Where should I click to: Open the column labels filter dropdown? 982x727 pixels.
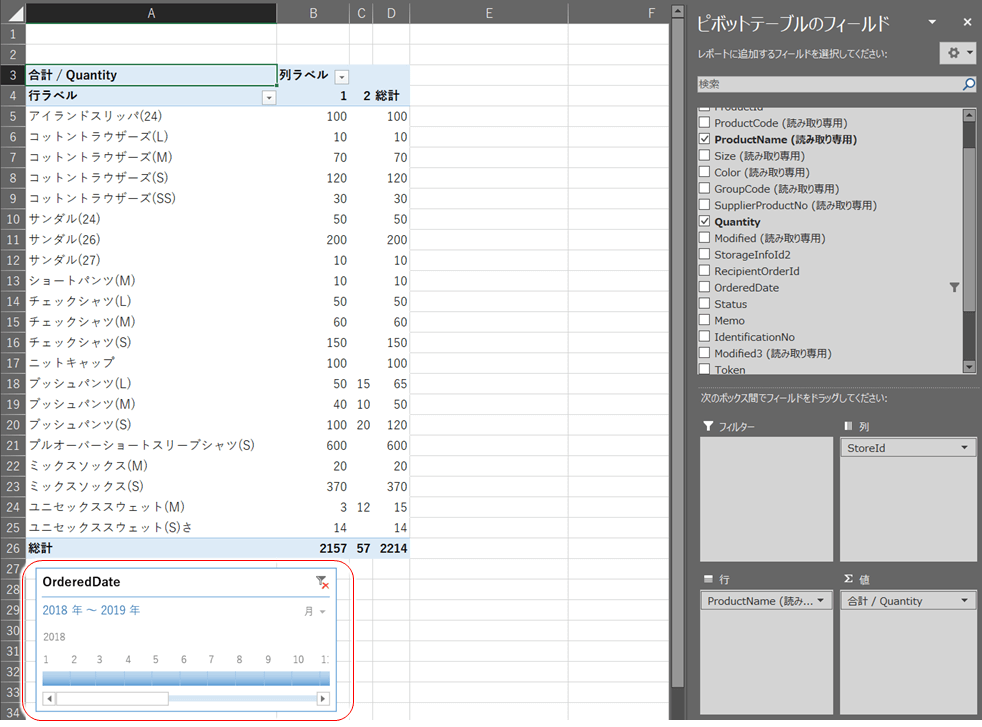(342, 76)
